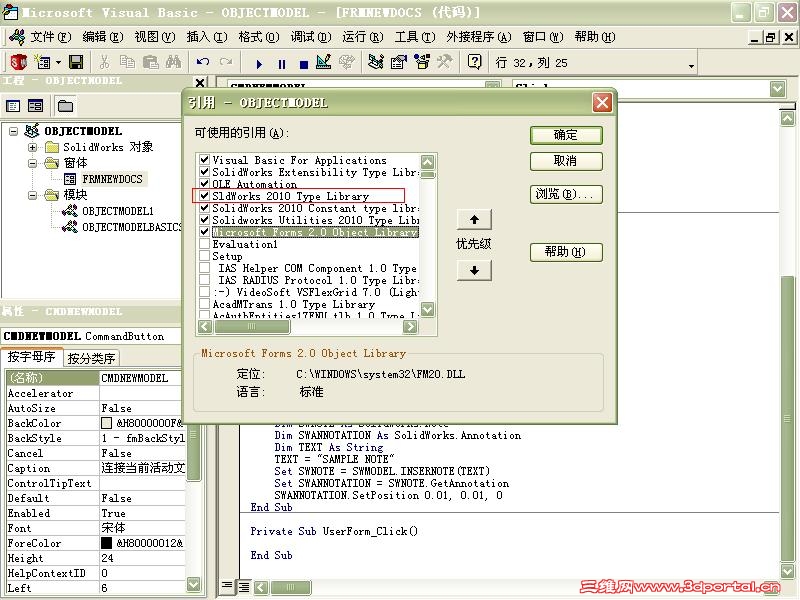Click Full Module View icon at code bottom

[x=244, y=587]
